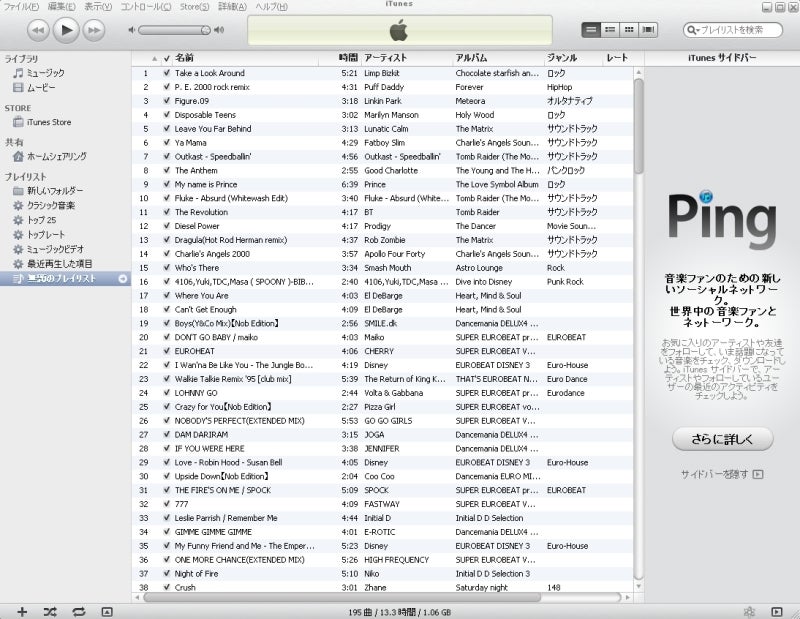800x619 pixels.
Task: Click the Genius icon in status bar
Action: pos(749,611)
